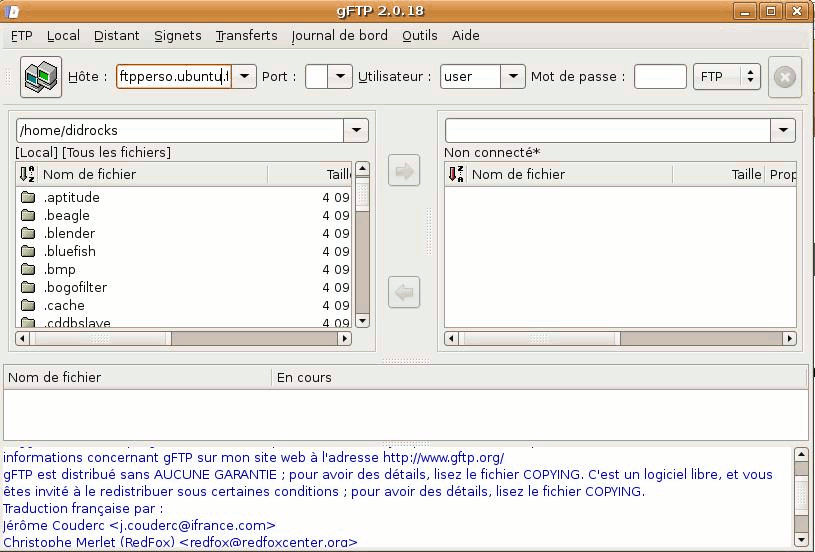Open the Journal de bord menu
This screenshot has width=815, height=552.
339,35
